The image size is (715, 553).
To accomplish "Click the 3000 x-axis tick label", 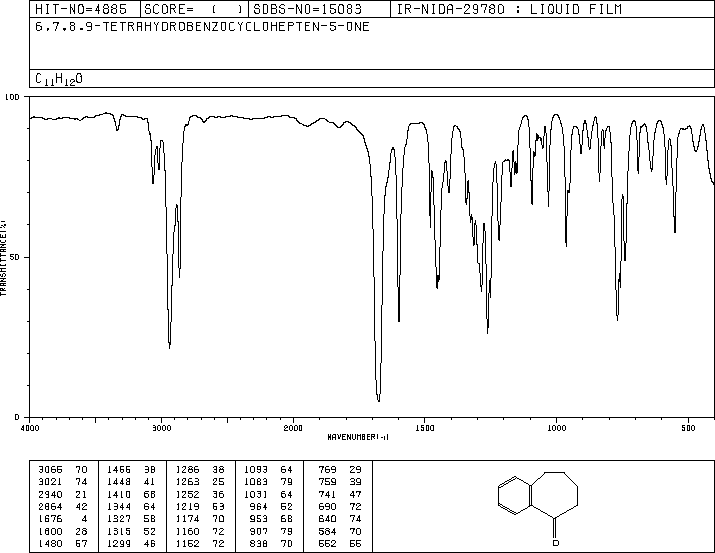I will (x=161, y=428).
